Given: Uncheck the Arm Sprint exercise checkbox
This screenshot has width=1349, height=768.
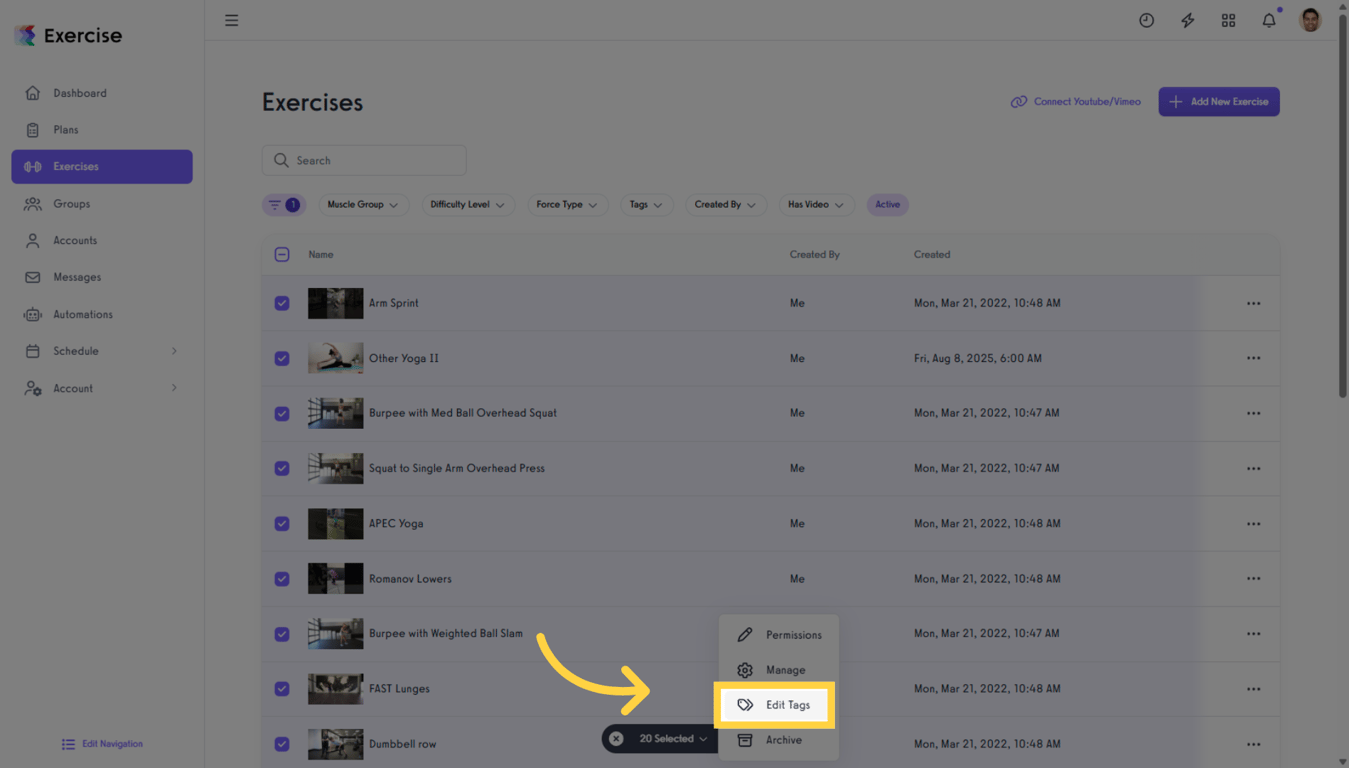Looking at the screenshot, I should click(282, 303).
